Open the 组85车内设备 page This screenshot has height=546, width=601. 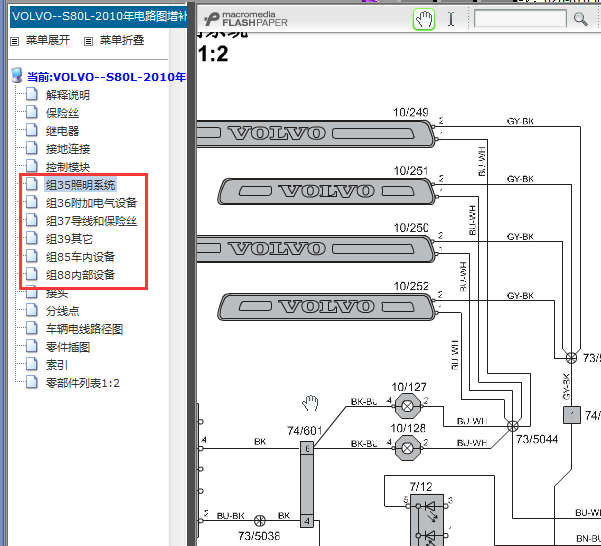click(x=80, y=257)
